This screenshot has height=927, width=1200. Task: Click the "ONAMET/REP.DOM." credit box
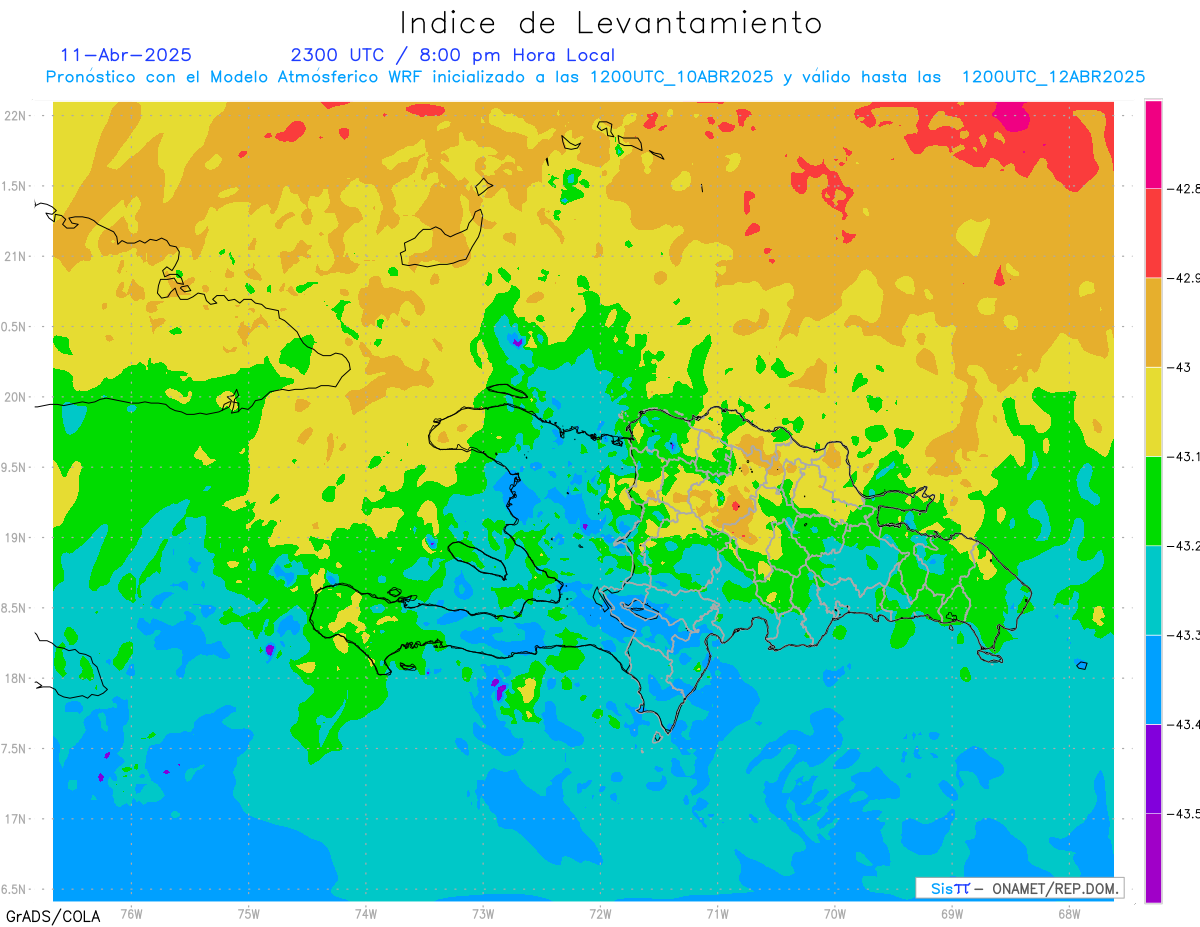1019,888
